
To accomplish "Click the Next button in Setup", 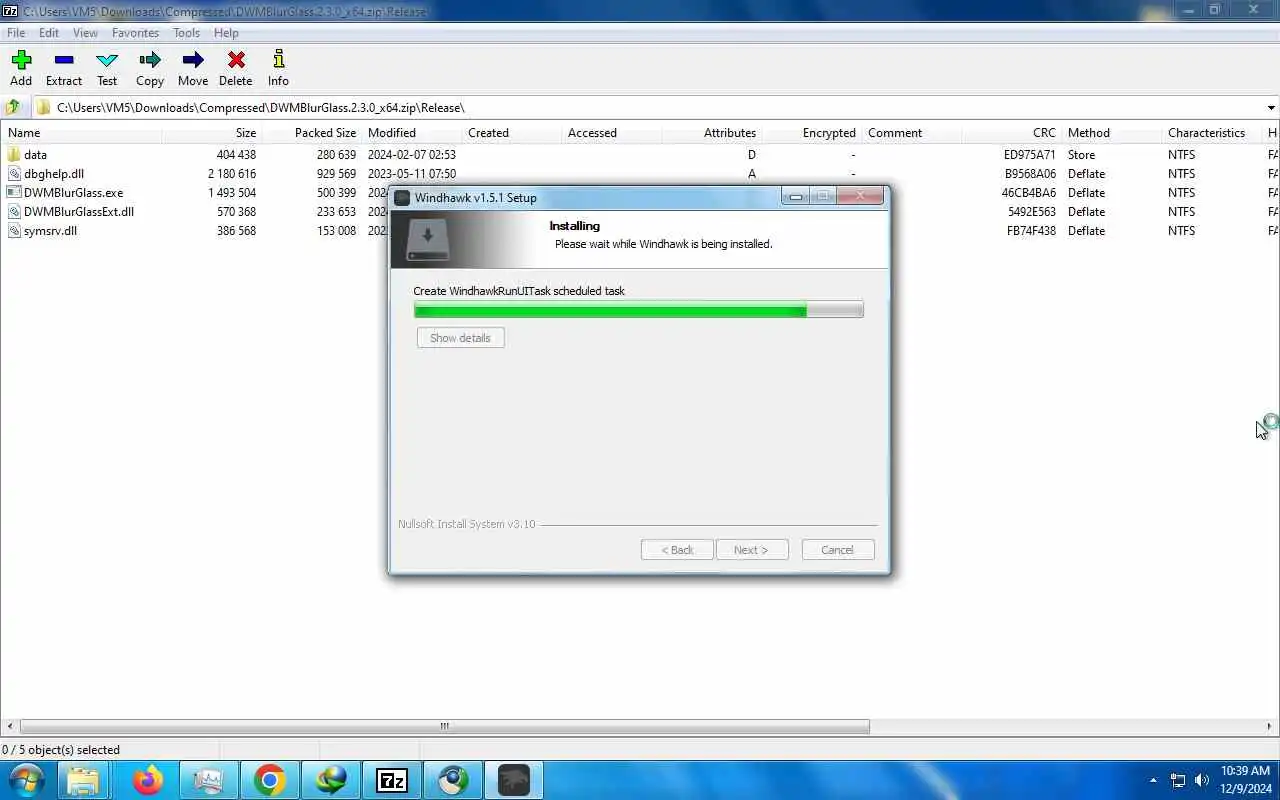I will 752,550.
